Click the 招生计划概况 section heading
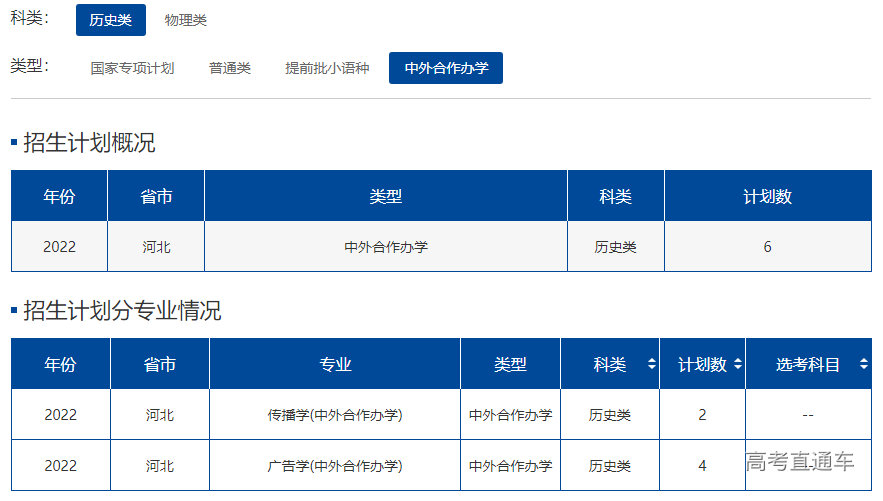 [x=89, y=142]
